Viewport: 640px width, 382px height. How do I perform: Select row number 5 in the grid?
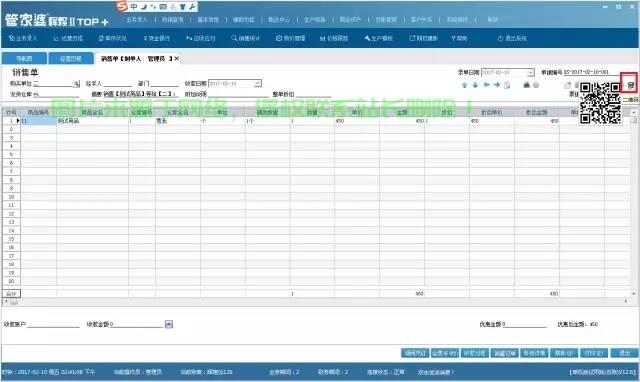point(11,155)
